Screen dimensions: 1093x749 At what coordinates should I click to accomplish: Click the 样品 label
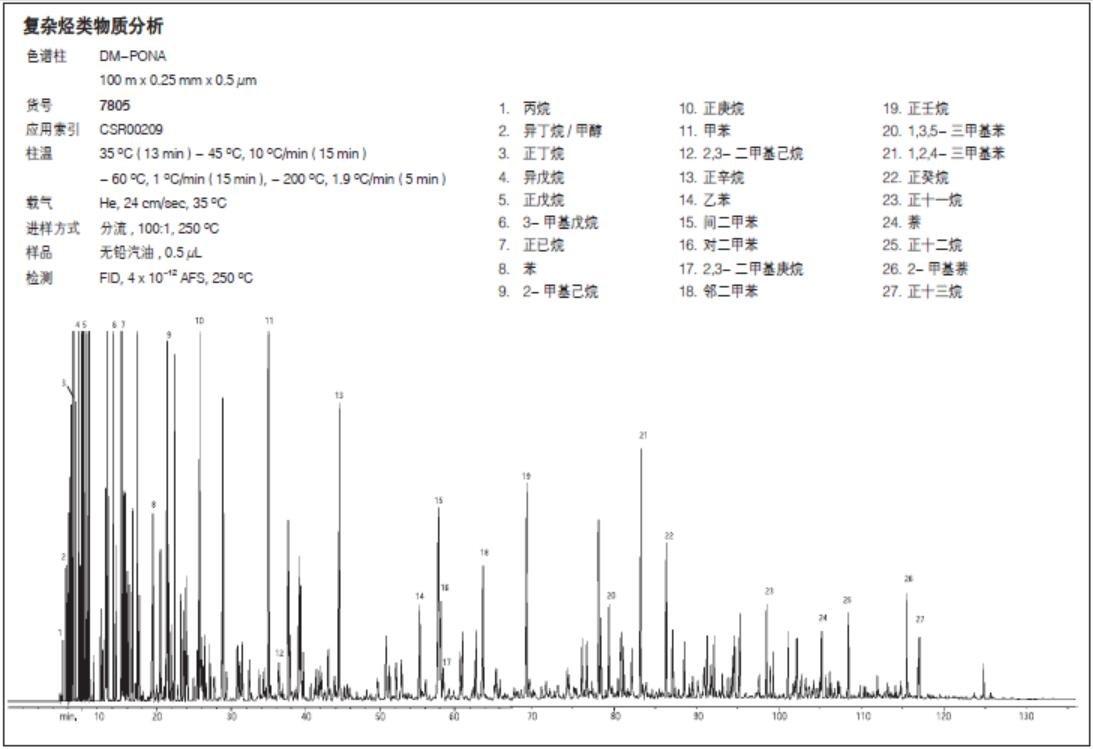[x=39, y=252]
